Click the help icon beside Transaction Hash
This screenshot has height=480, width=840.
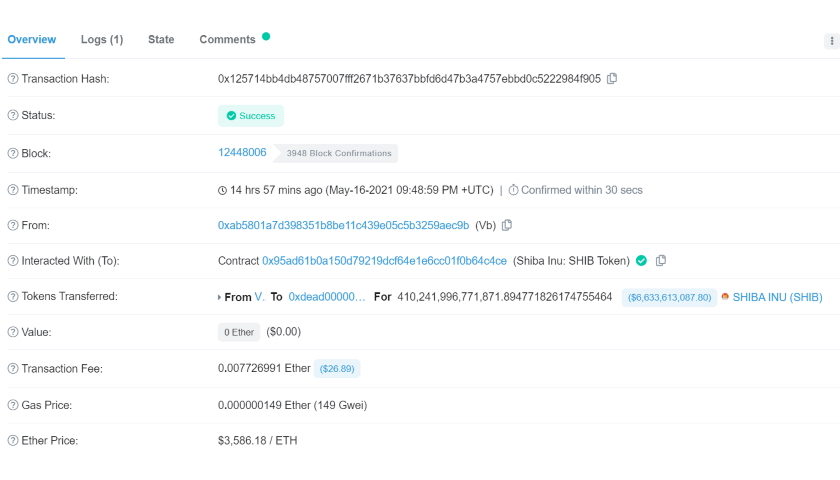pos(13,79)
